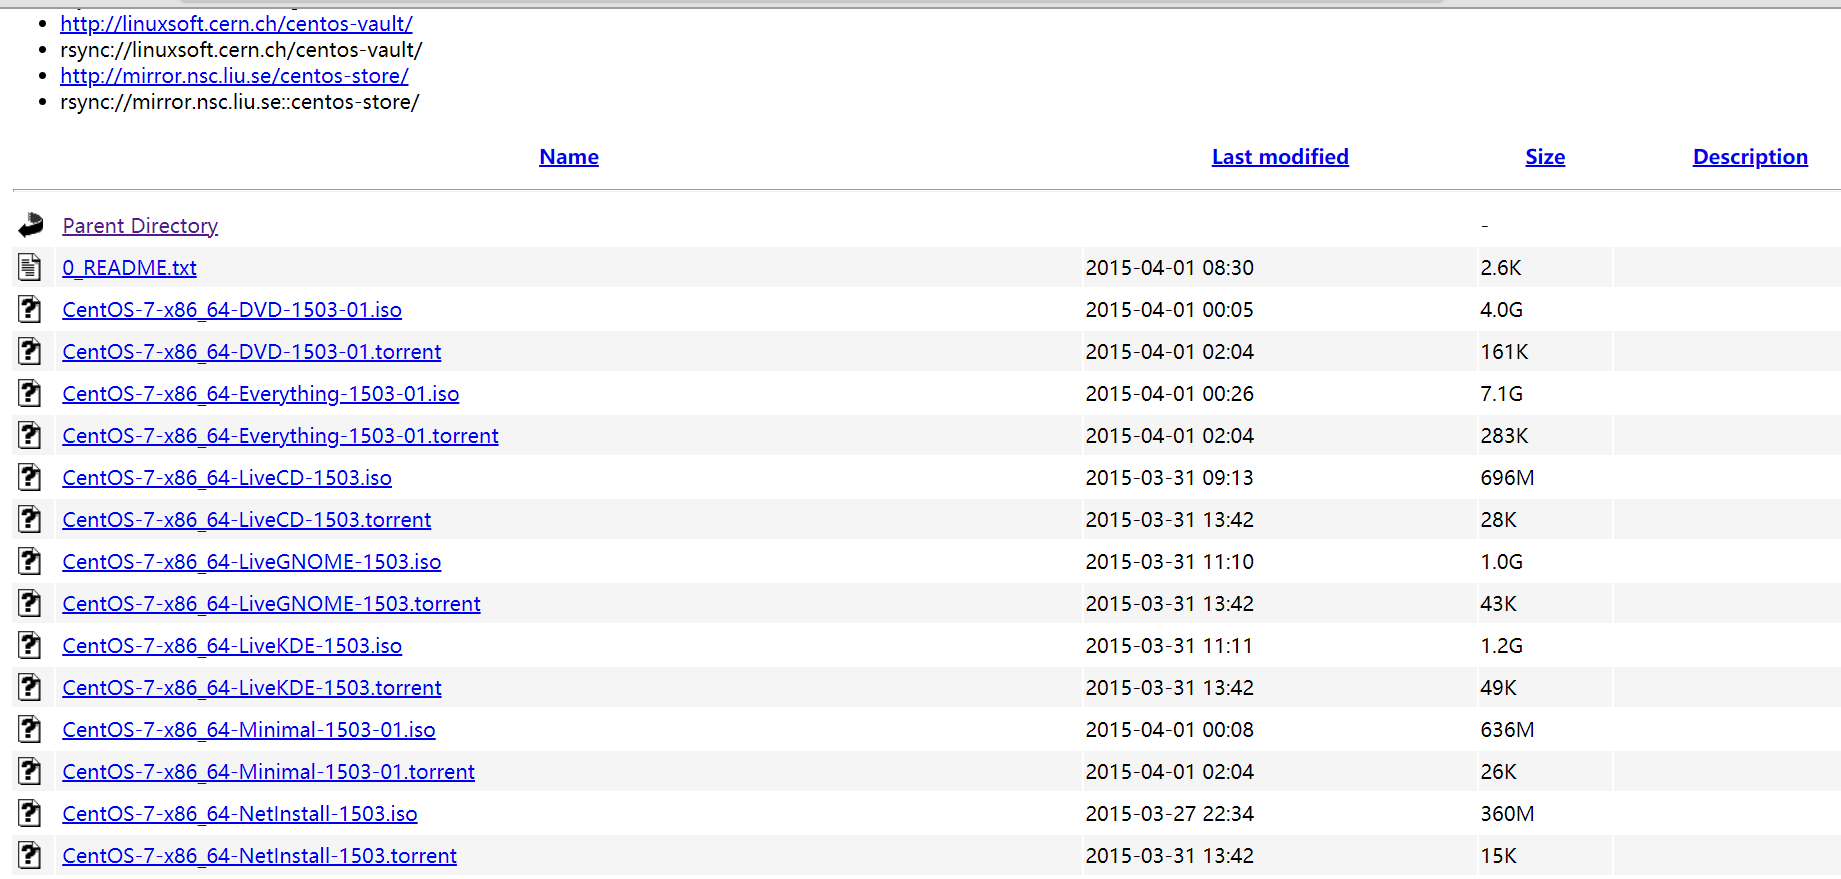Download the LiveGNOME-1503.iso link
1841x879 pixels.
point(252,562)
